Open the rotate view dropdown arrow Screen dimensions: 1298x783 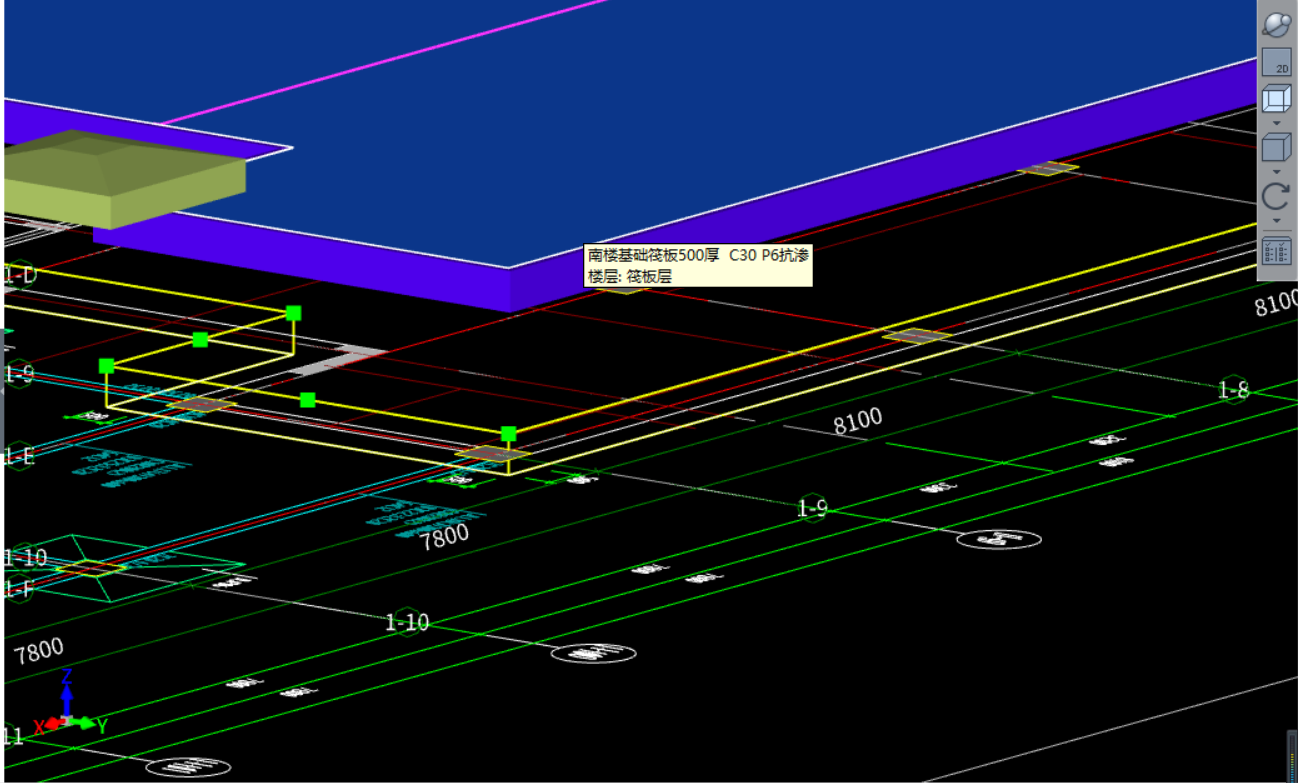pyautogui.click(x=1276, y=220)
